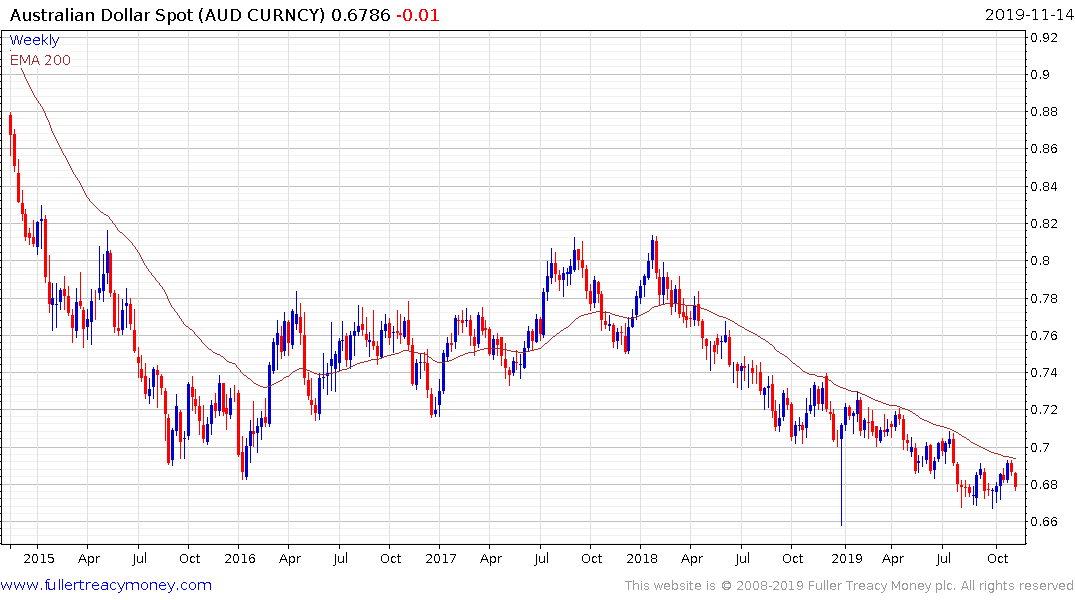The height and width of the screenshot is (600, 1075).
Task: Select the last price value 0.6786
Action: [361, 15]
